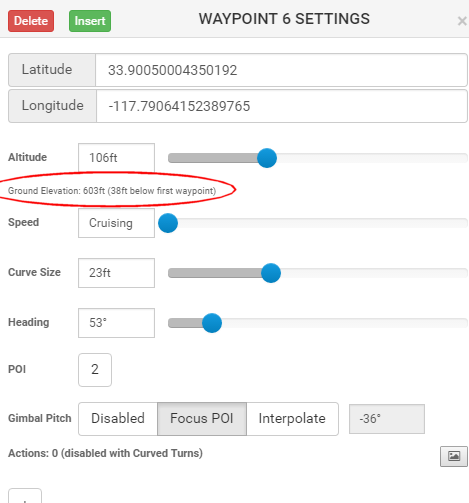469x503 pixels.
Task: Click the gimbal pitch -36° field
Action: click(x=387, y=419)
